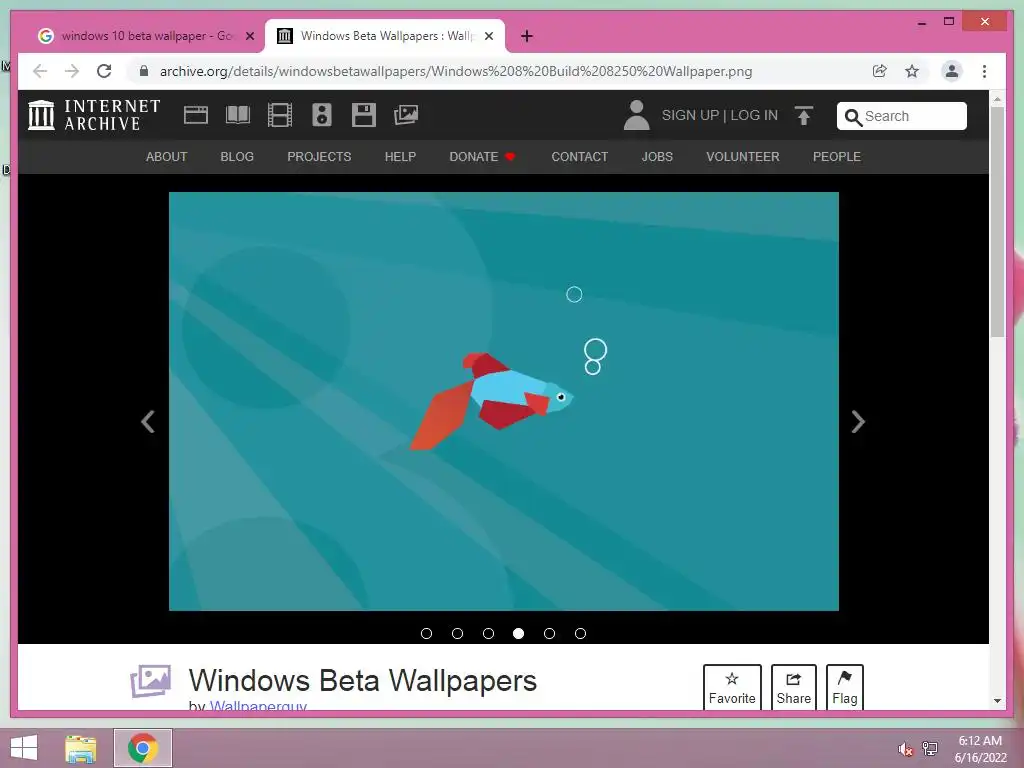
Task: Click the page scrollbar down arrow
Action: pos(997,701)
